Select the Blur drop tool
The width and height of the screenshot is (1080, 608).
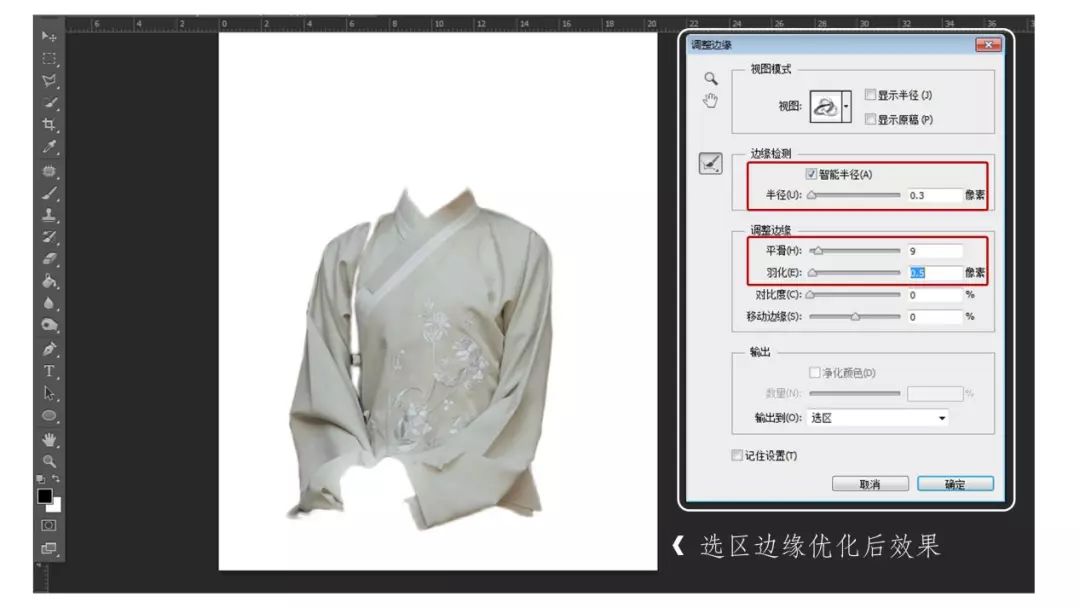pos(49,303)
